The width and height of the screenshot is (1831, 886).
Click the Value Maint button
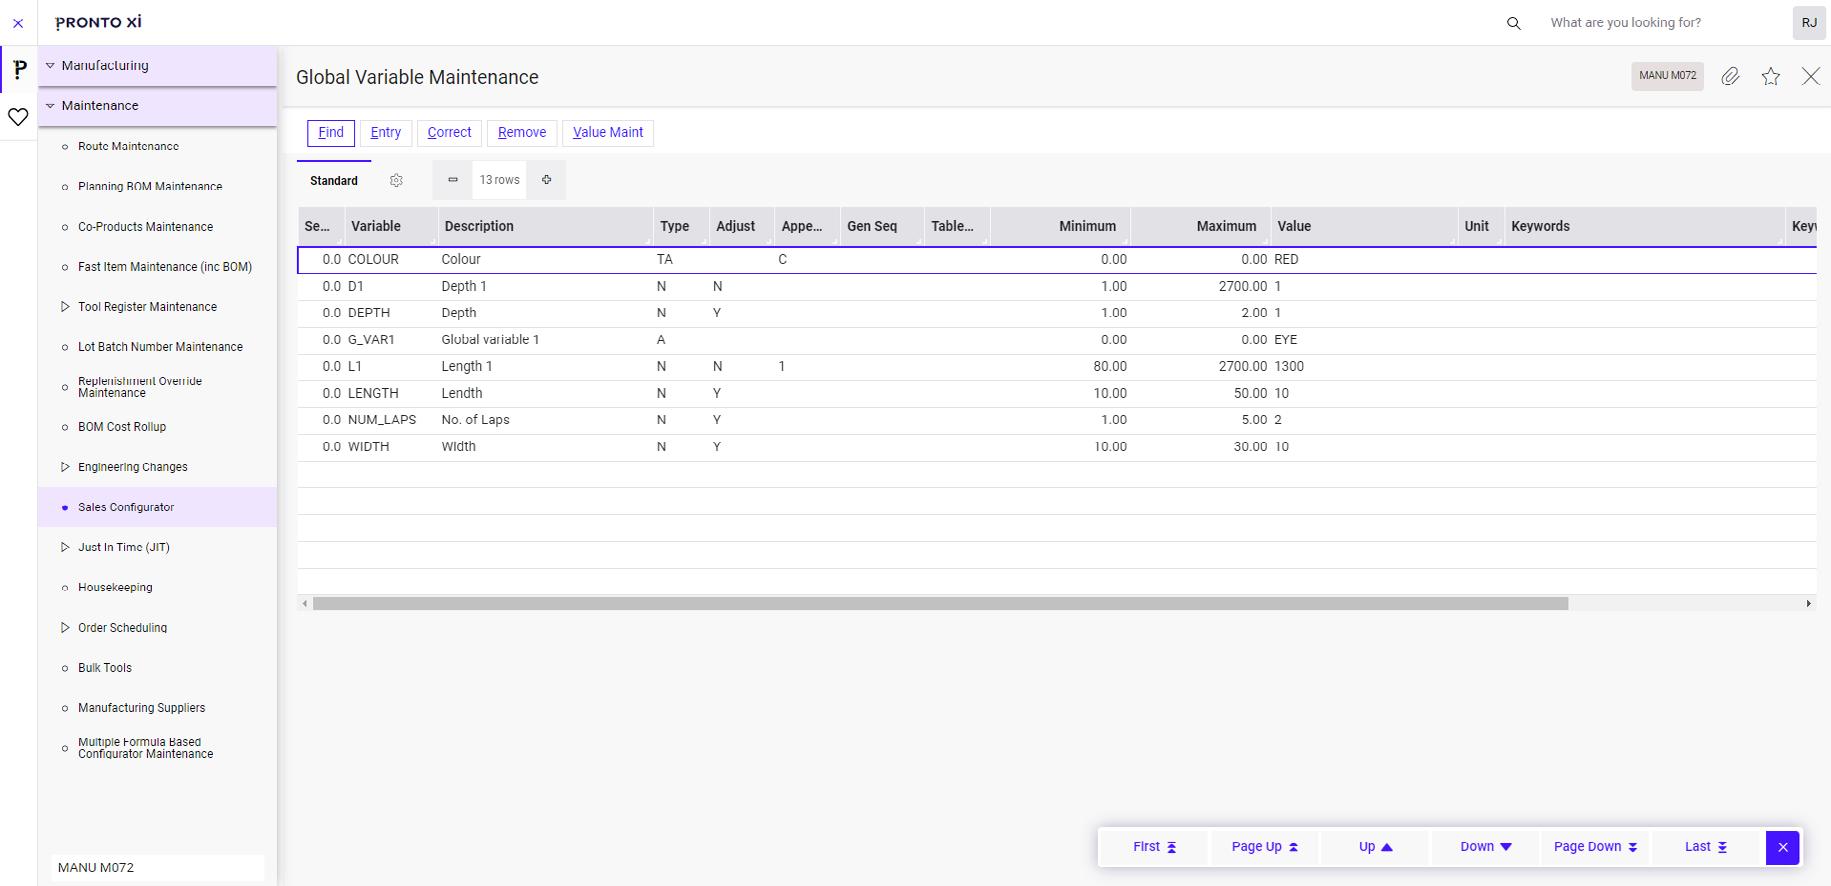click(608, 133)
